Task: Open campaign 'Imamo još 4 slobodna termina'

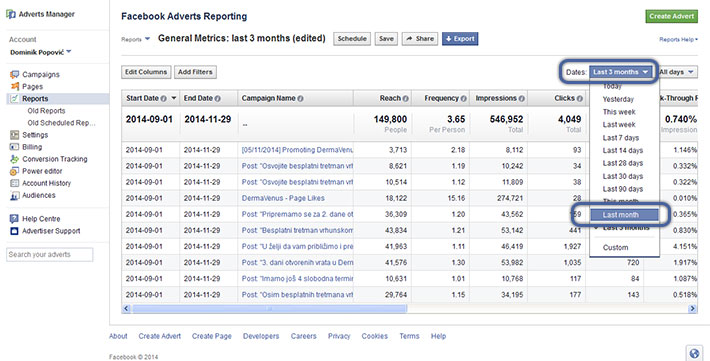Action: 297,279
